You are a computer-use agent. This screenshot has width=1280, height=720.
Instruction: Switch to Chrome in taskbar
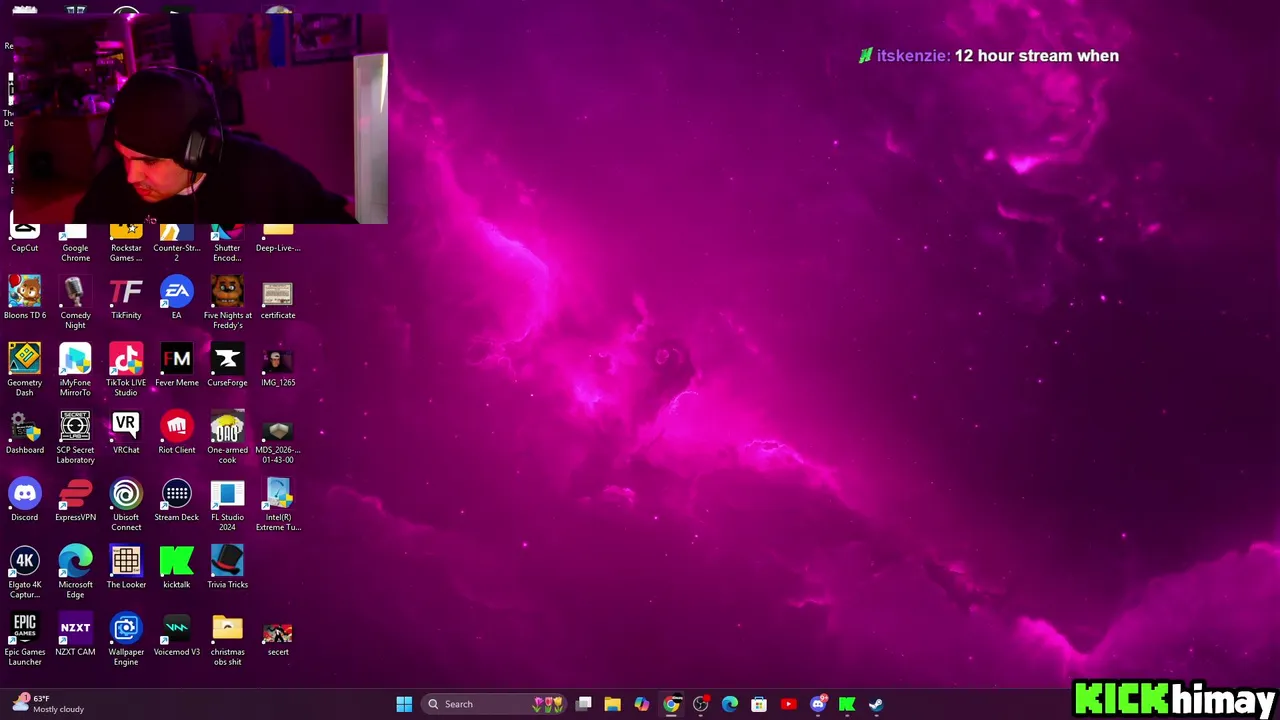coord(671,704)
